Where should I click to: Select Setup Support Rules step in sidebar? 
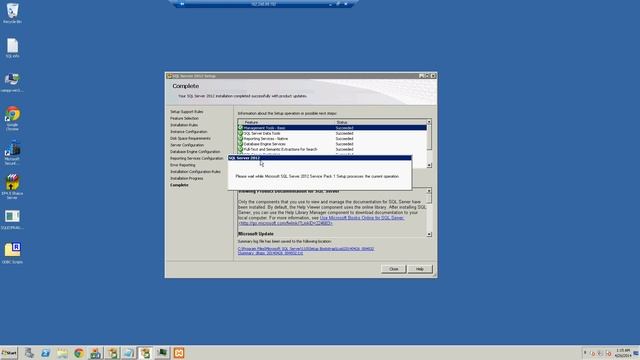pyautogui.click(x=187, y=111)
